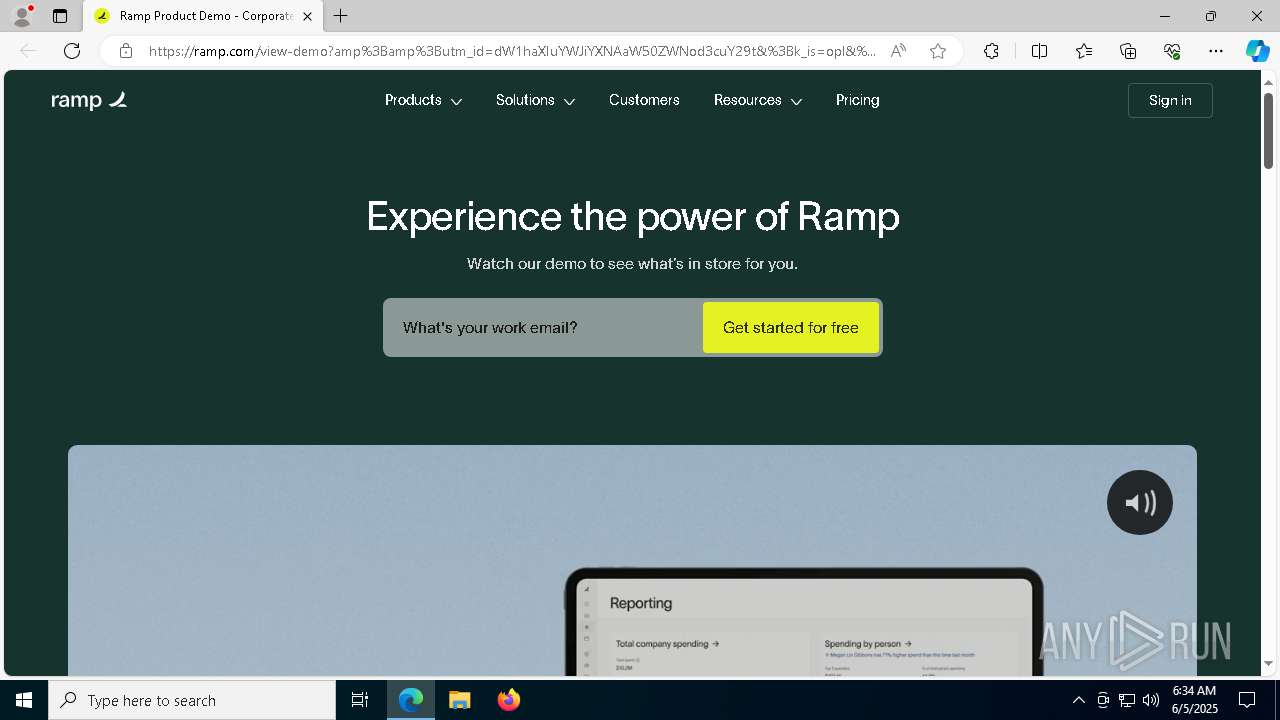Show hidden tray icons
This screenshot has width=1280, height=720.
pyautogui.click(x=1078, y=700)
